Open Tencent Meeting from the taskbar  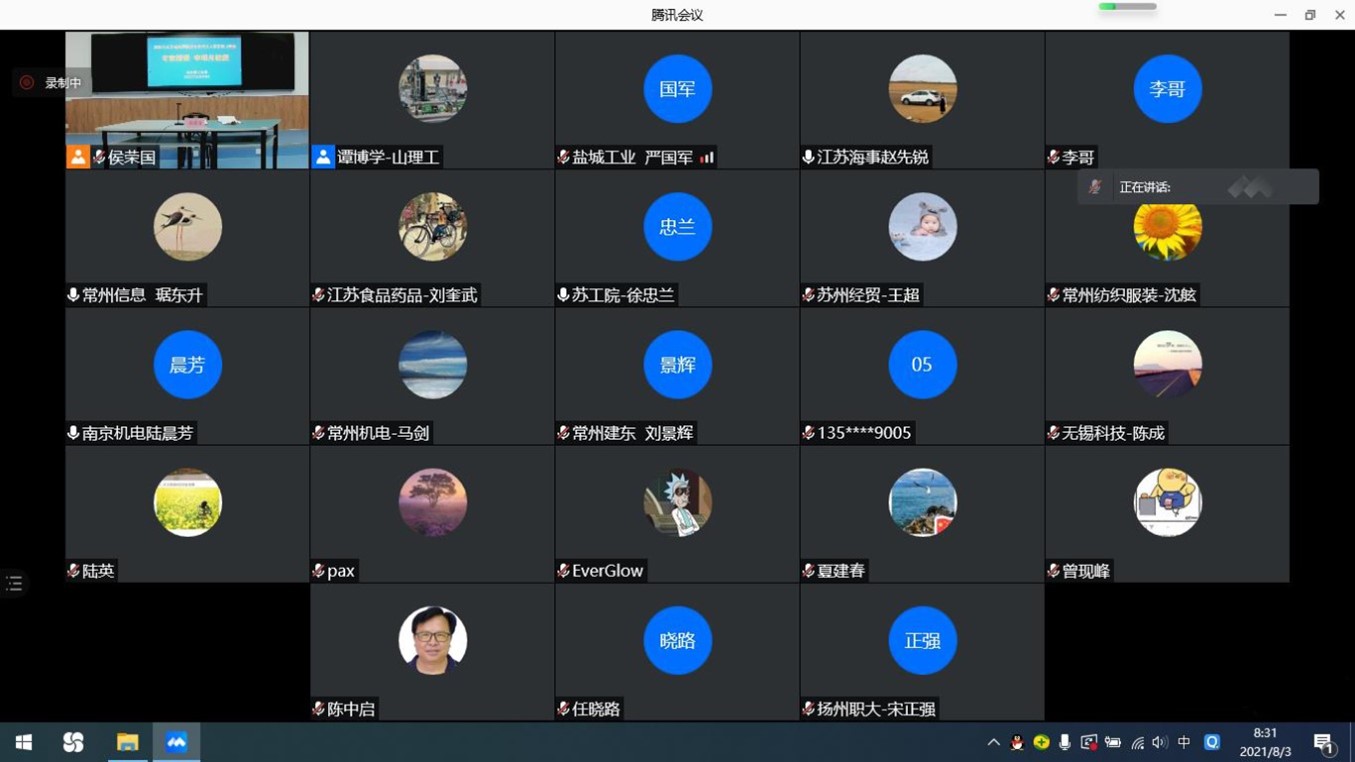click(x=176, y=743)
